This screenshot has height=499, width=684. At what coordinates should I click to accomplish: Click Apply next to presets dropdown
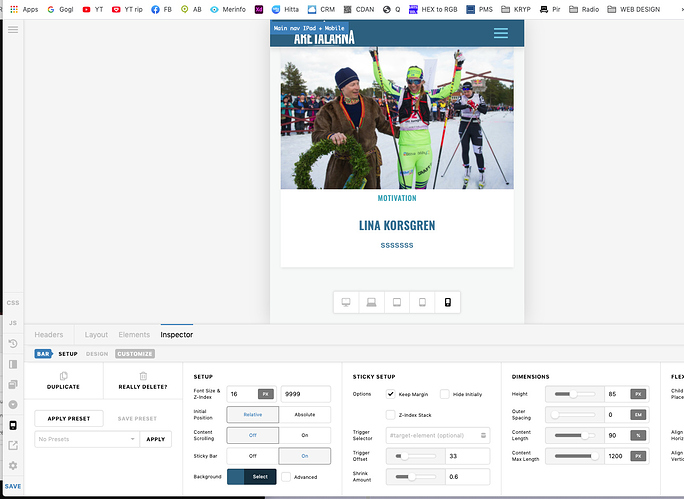tap(156, 439)
